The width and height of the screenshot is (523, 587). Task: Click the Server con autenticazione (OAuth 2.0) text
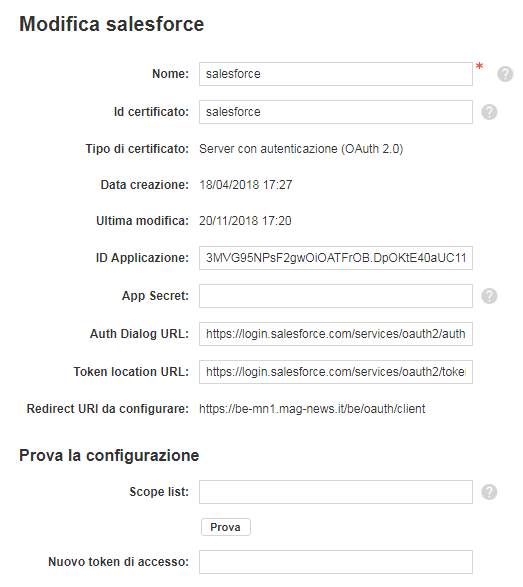pyautogui.click(x=301, y=149)
